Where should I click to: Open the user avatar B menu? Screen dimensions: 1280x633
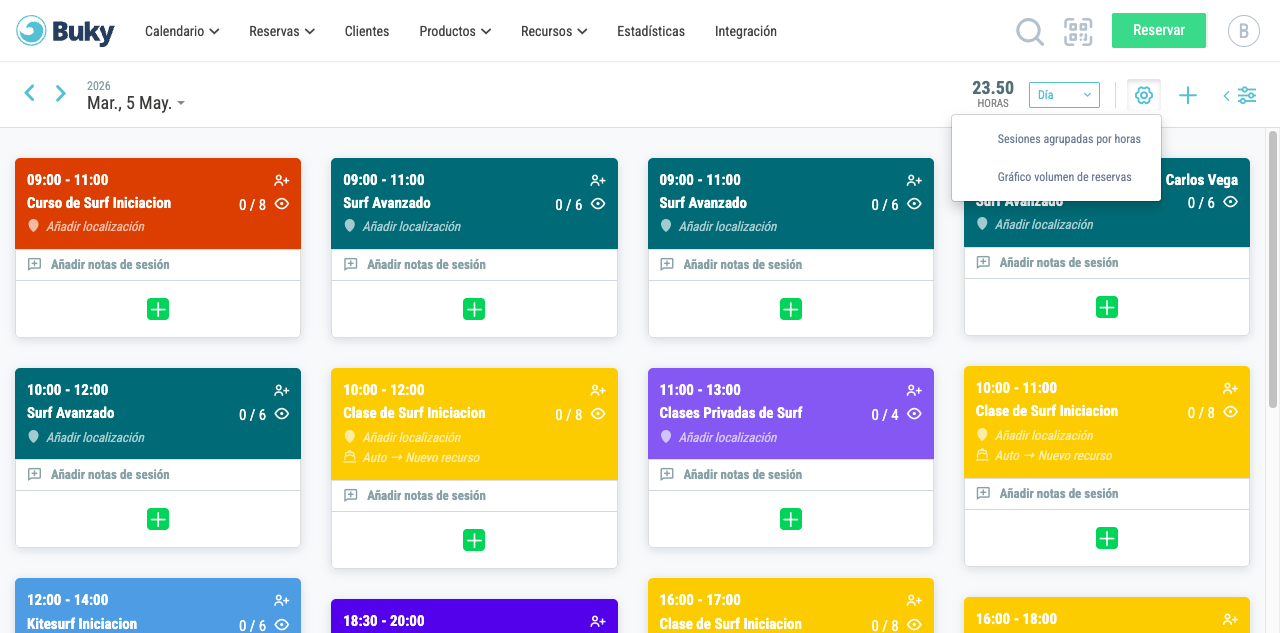(x=1243, y=31)
